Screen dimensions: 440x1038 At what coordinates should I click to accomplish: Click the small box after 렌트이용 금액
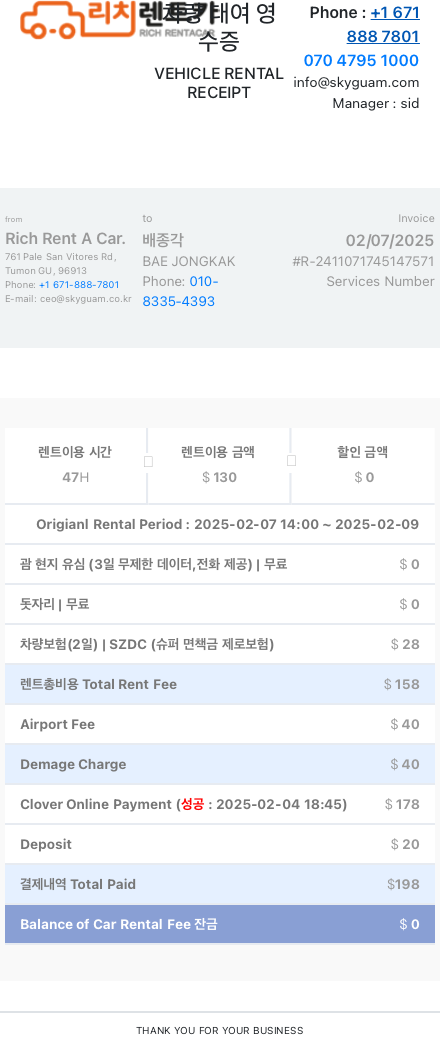point(291,461)
